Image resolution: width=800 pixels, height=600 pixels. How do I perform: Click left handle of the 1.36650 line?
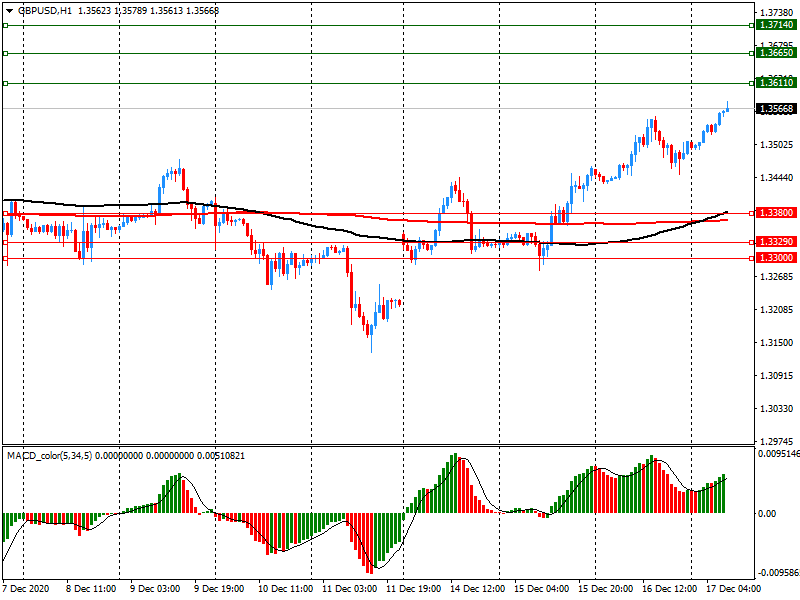pyautogui.click(x=5, y=53)
